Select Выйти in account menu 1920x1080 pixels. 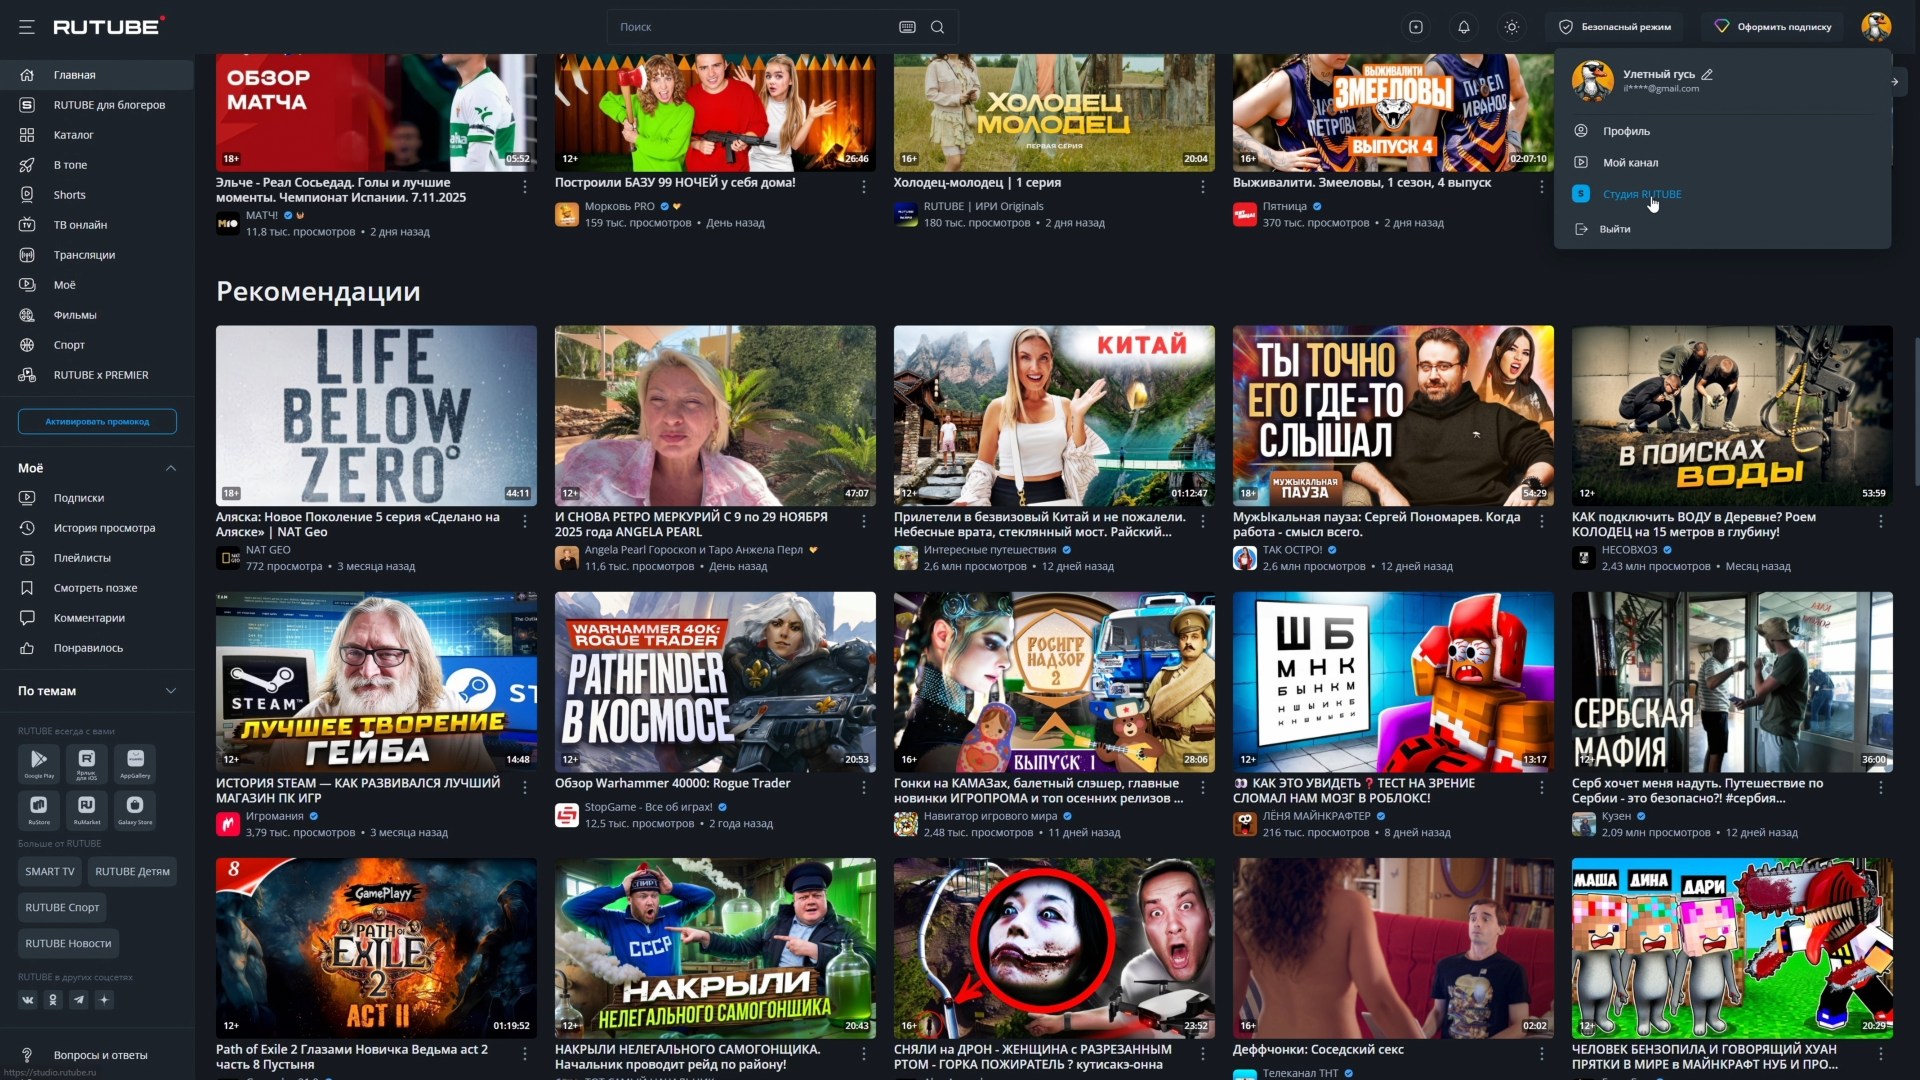(1615, 229)
